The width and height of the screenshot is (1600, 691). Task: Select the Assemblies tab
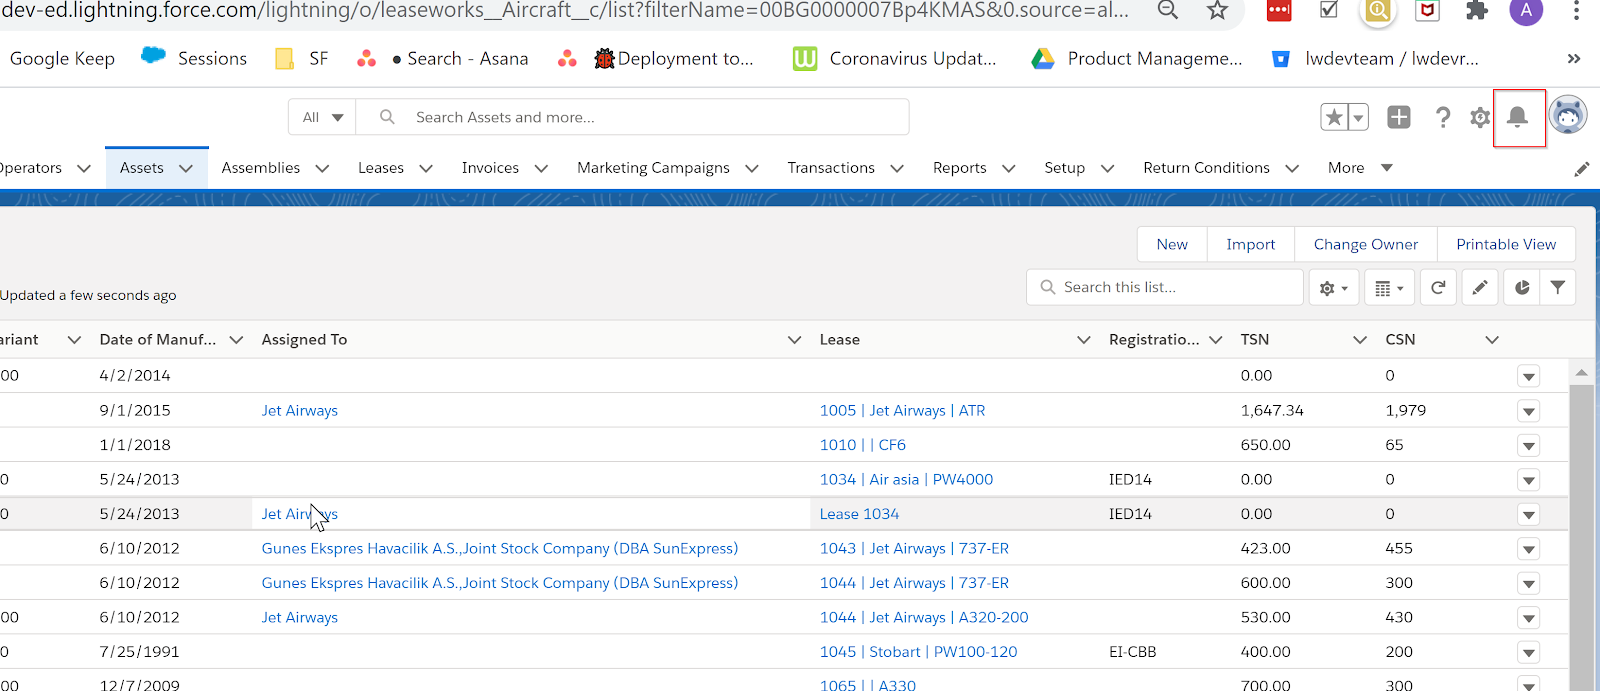click(x=261, y=168)
